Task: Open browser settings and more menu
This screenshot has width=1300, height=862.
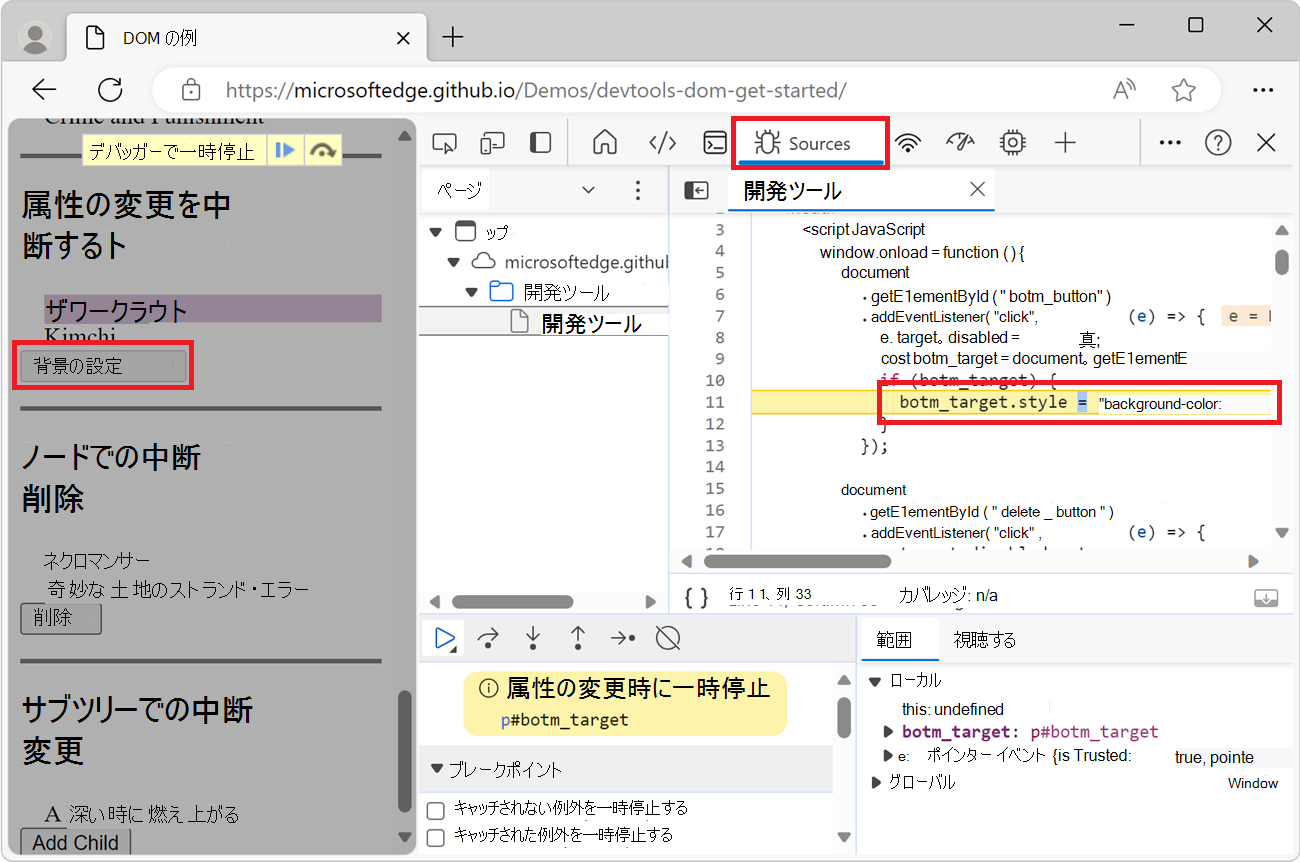Action: click(x=1264, y=90)
